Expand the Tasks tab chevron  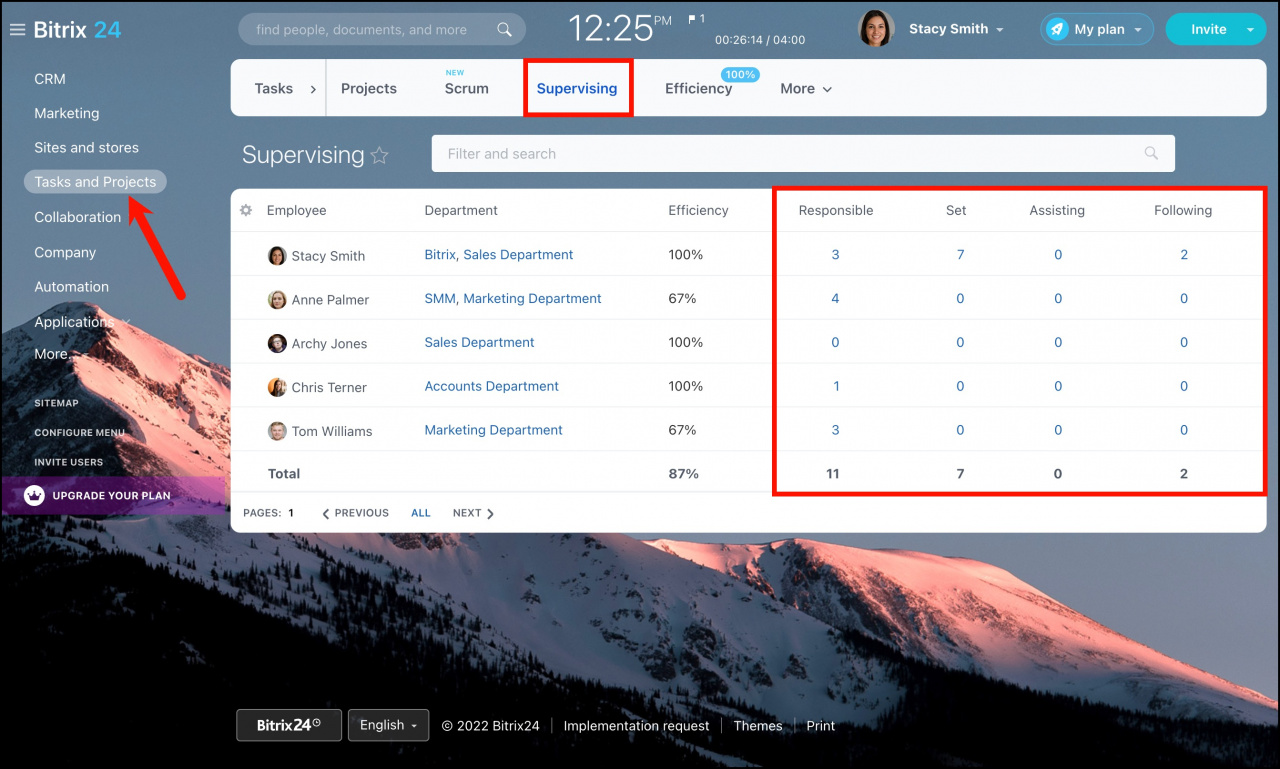(x=313, y=89)
